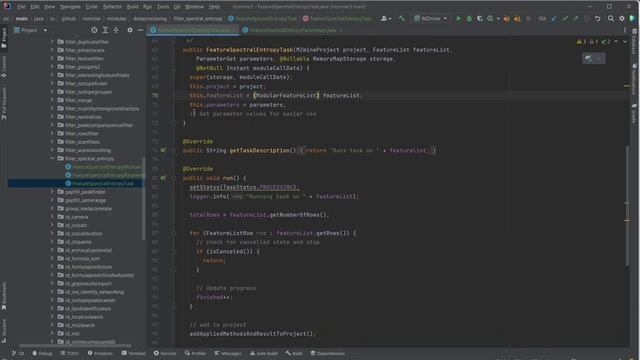The image size is (640, 360).
Task: Click the dataprocessing breadcrumb
Action: tap(150, 19)
